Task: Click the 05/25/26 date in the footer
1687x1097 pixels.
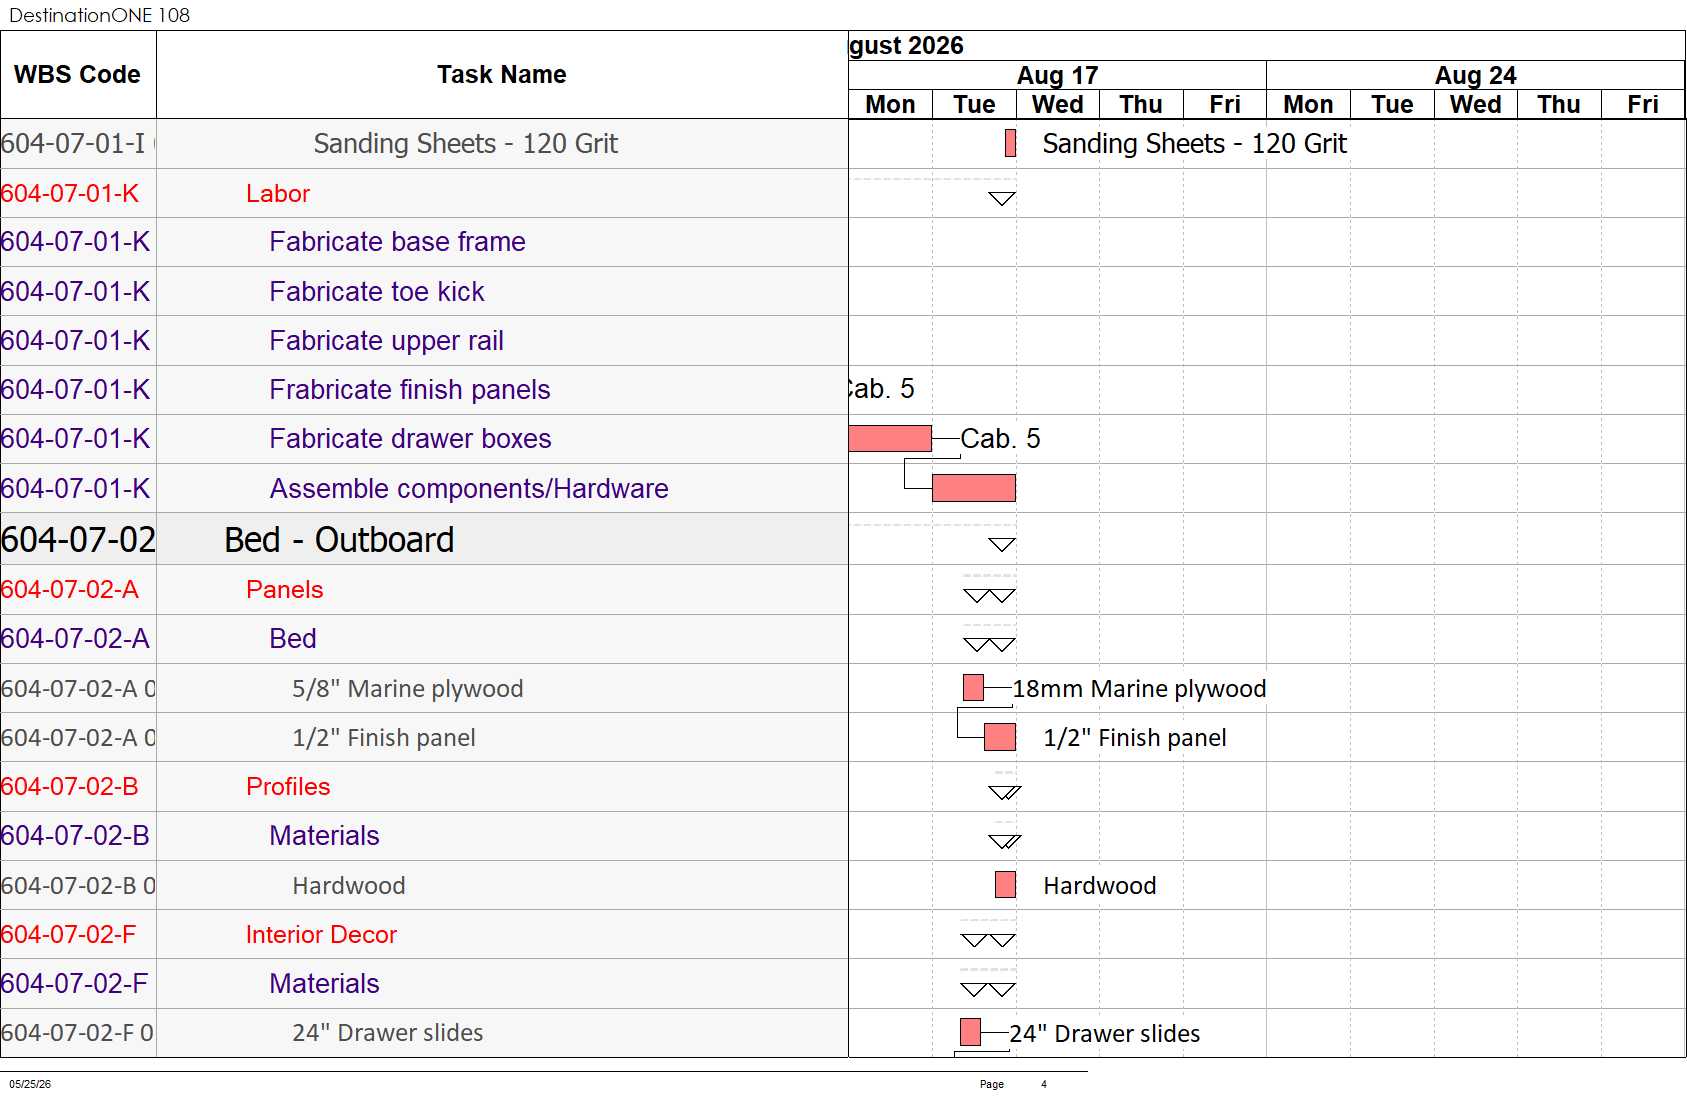Action: point(30,1084)
